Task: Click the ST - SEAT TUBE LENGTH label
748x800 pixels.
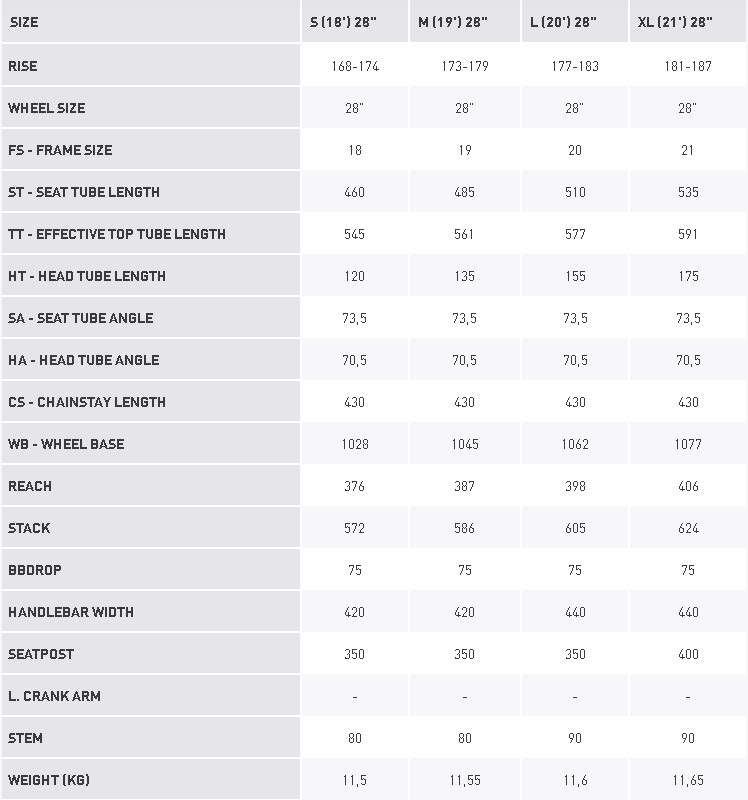Action: pyautogui.click(x=84, y=192)
